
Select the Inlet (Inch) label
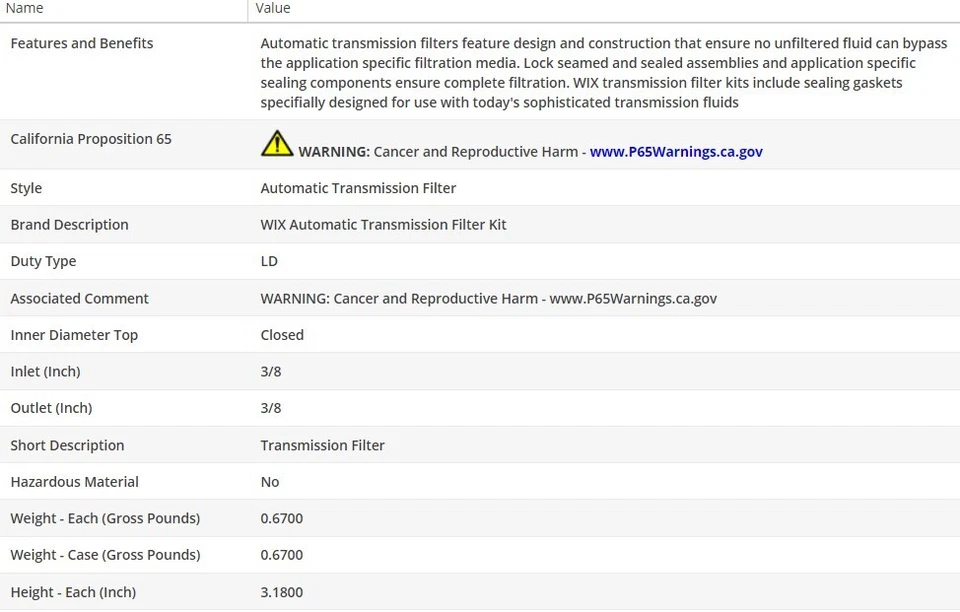(45, 371)
